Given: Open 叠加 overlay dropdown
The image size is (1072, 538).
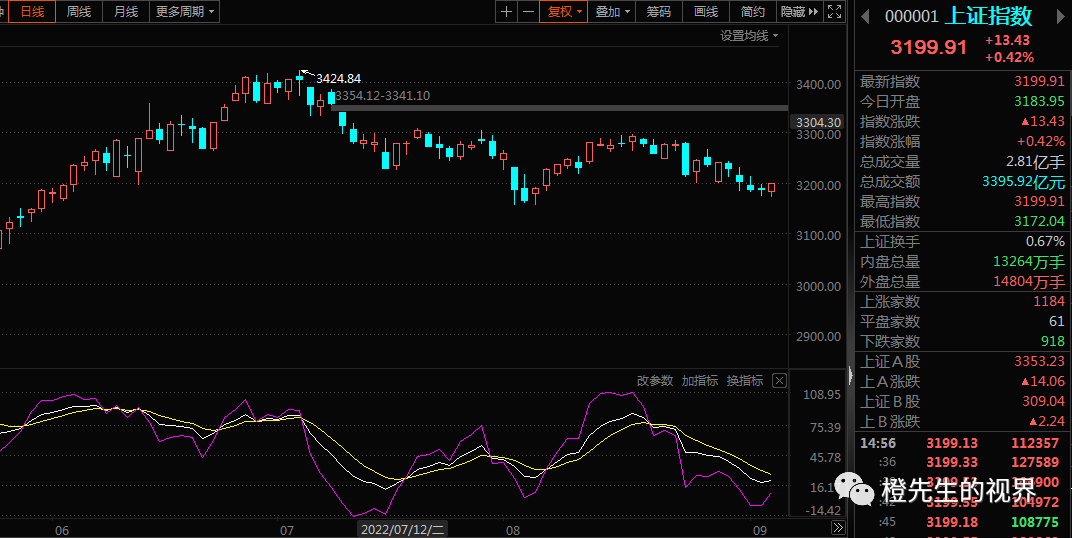Looking at the screenshot, I should click(x=612, y=12).
